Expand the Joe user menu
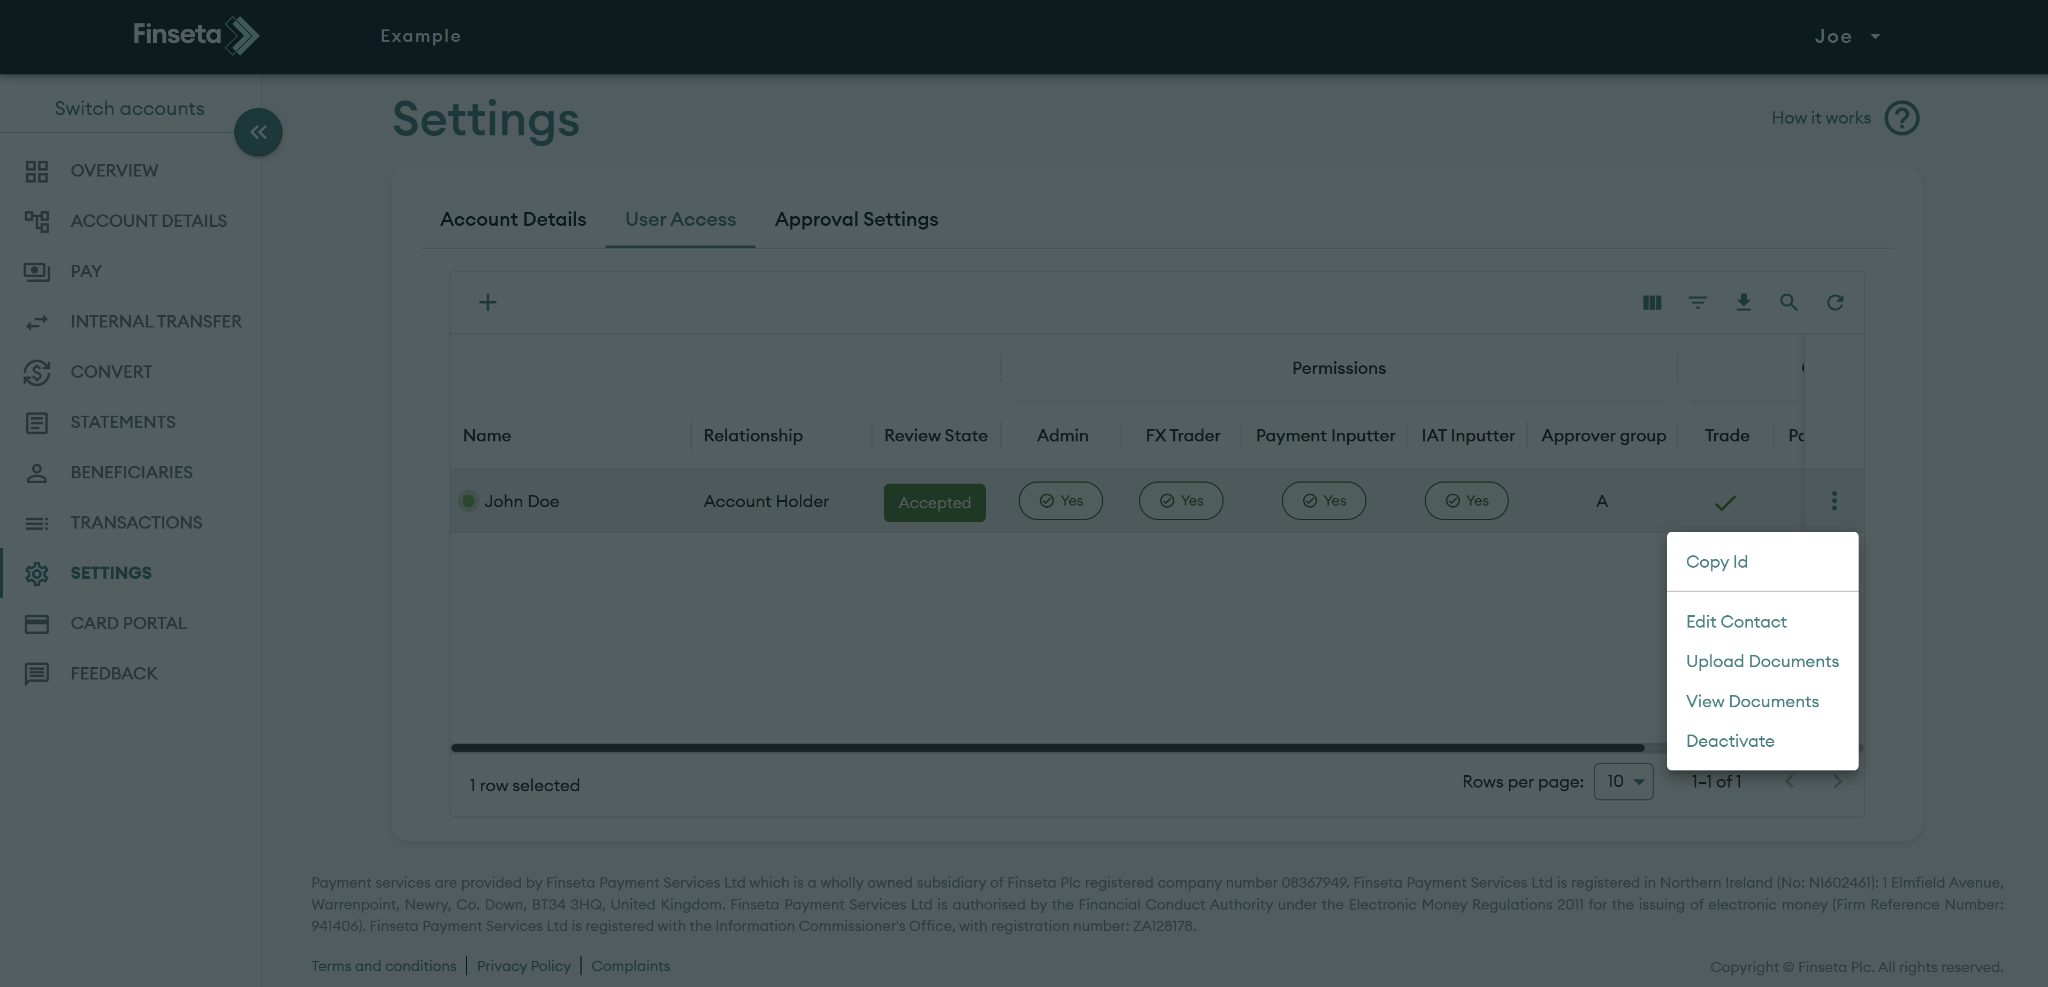The height and width of the screenshot is (987, 2048). click(x=1846, y=36)
